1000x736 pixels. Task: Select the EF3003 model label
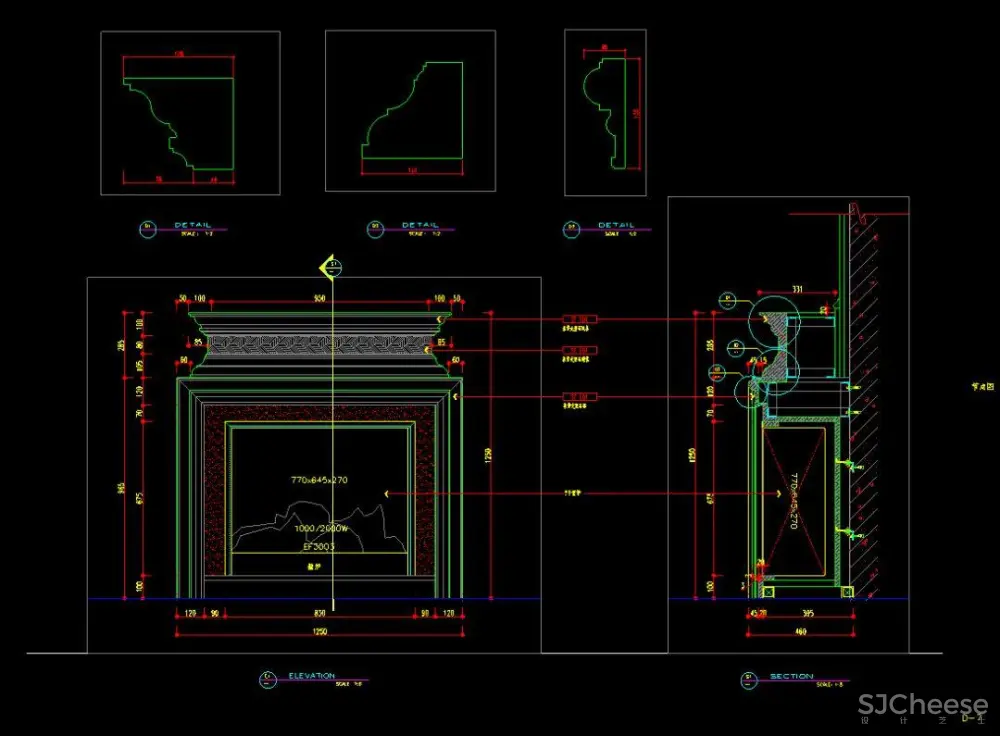pos(318,548)
